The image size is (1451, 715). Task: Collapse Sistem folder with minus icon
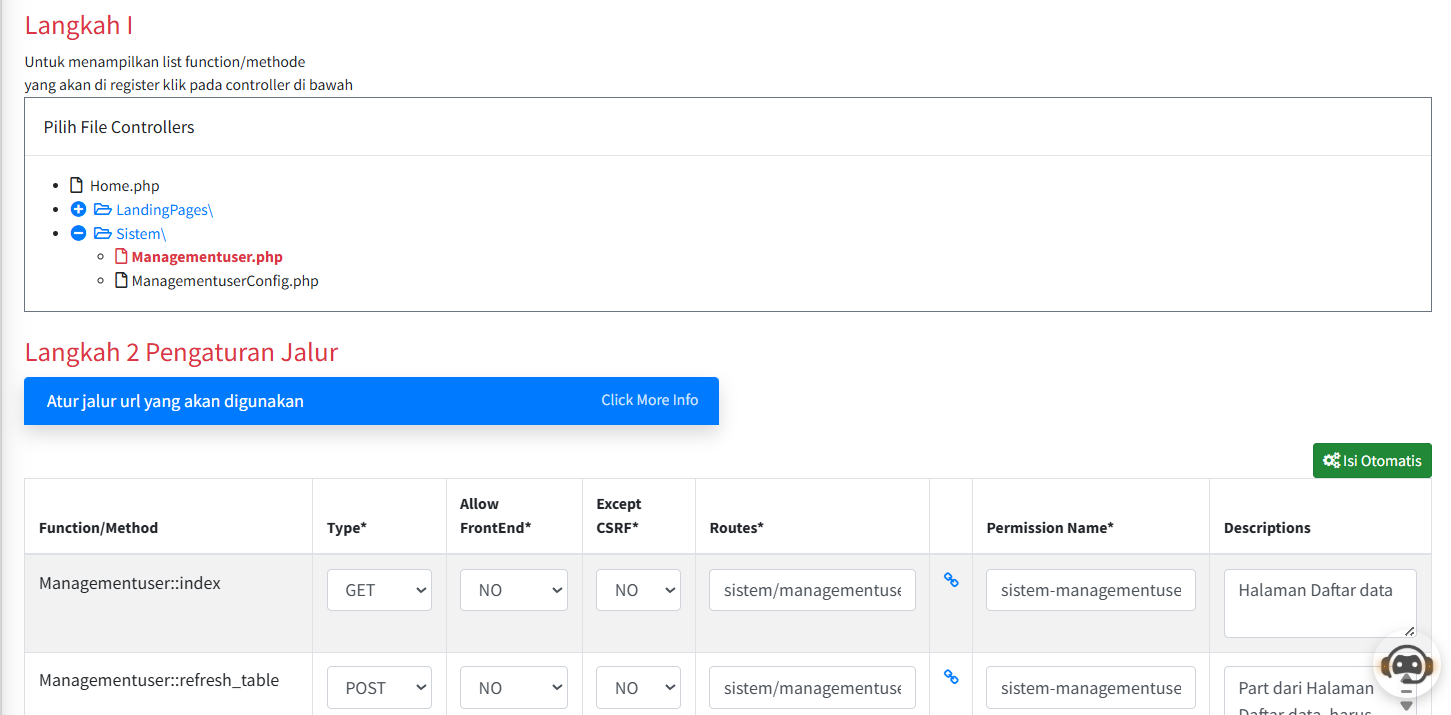click(x=79, y=234)
